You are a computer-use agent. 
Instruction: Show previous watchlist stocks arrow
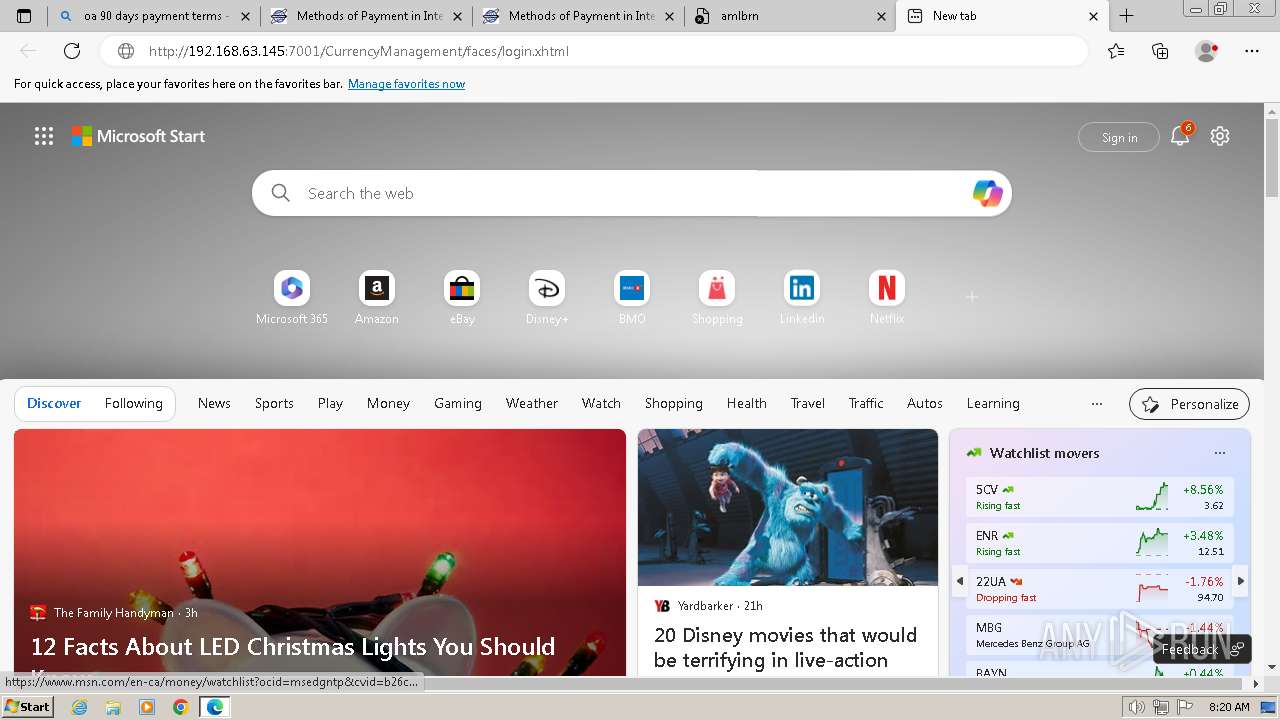coord(960,581)
